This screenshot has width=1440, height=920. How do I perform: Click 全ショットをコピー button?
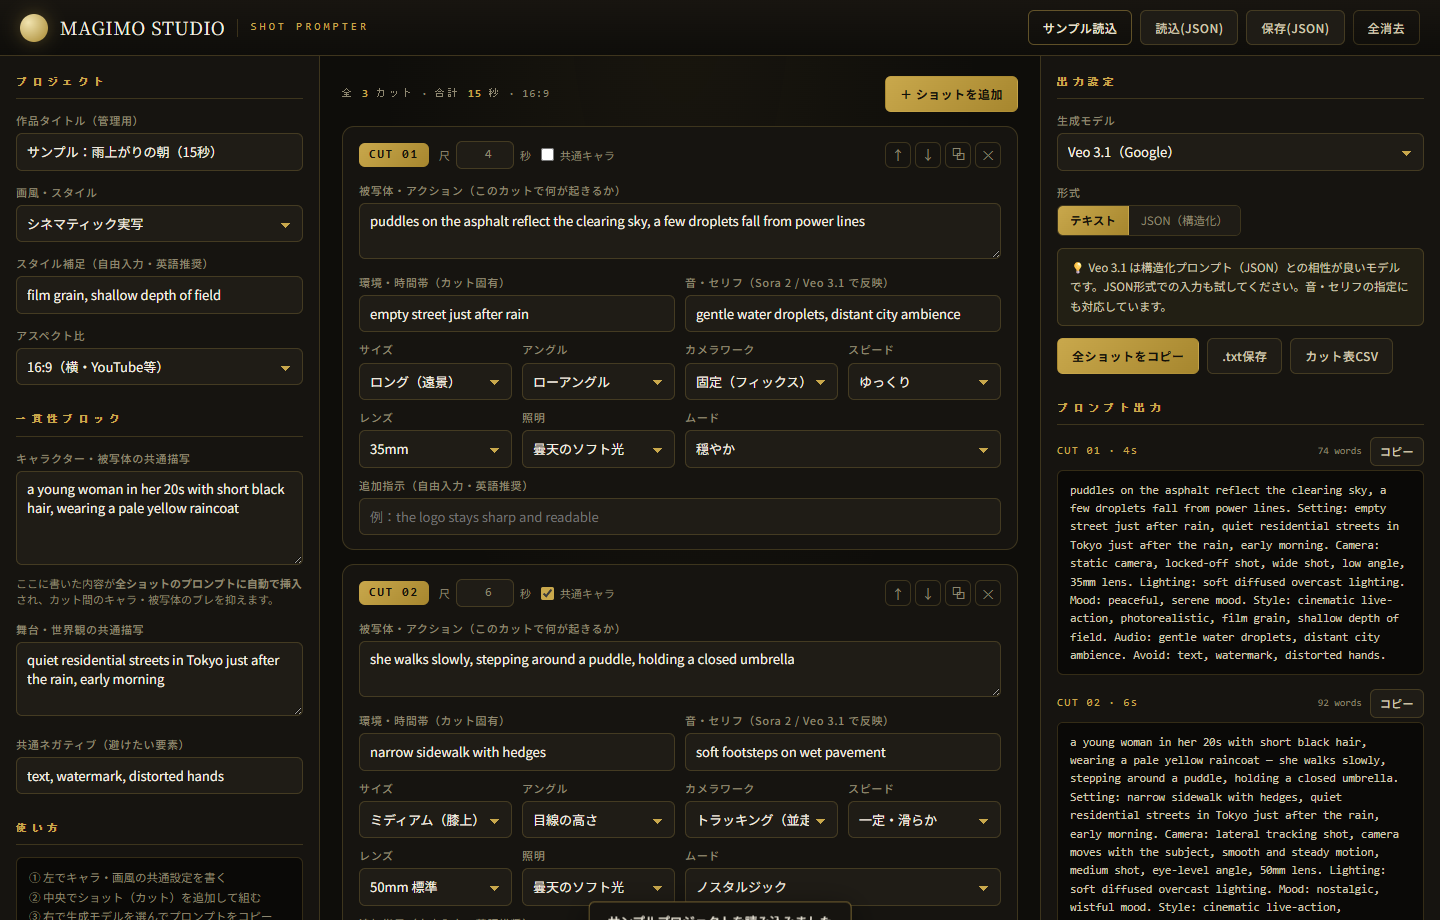(1128, 356)
